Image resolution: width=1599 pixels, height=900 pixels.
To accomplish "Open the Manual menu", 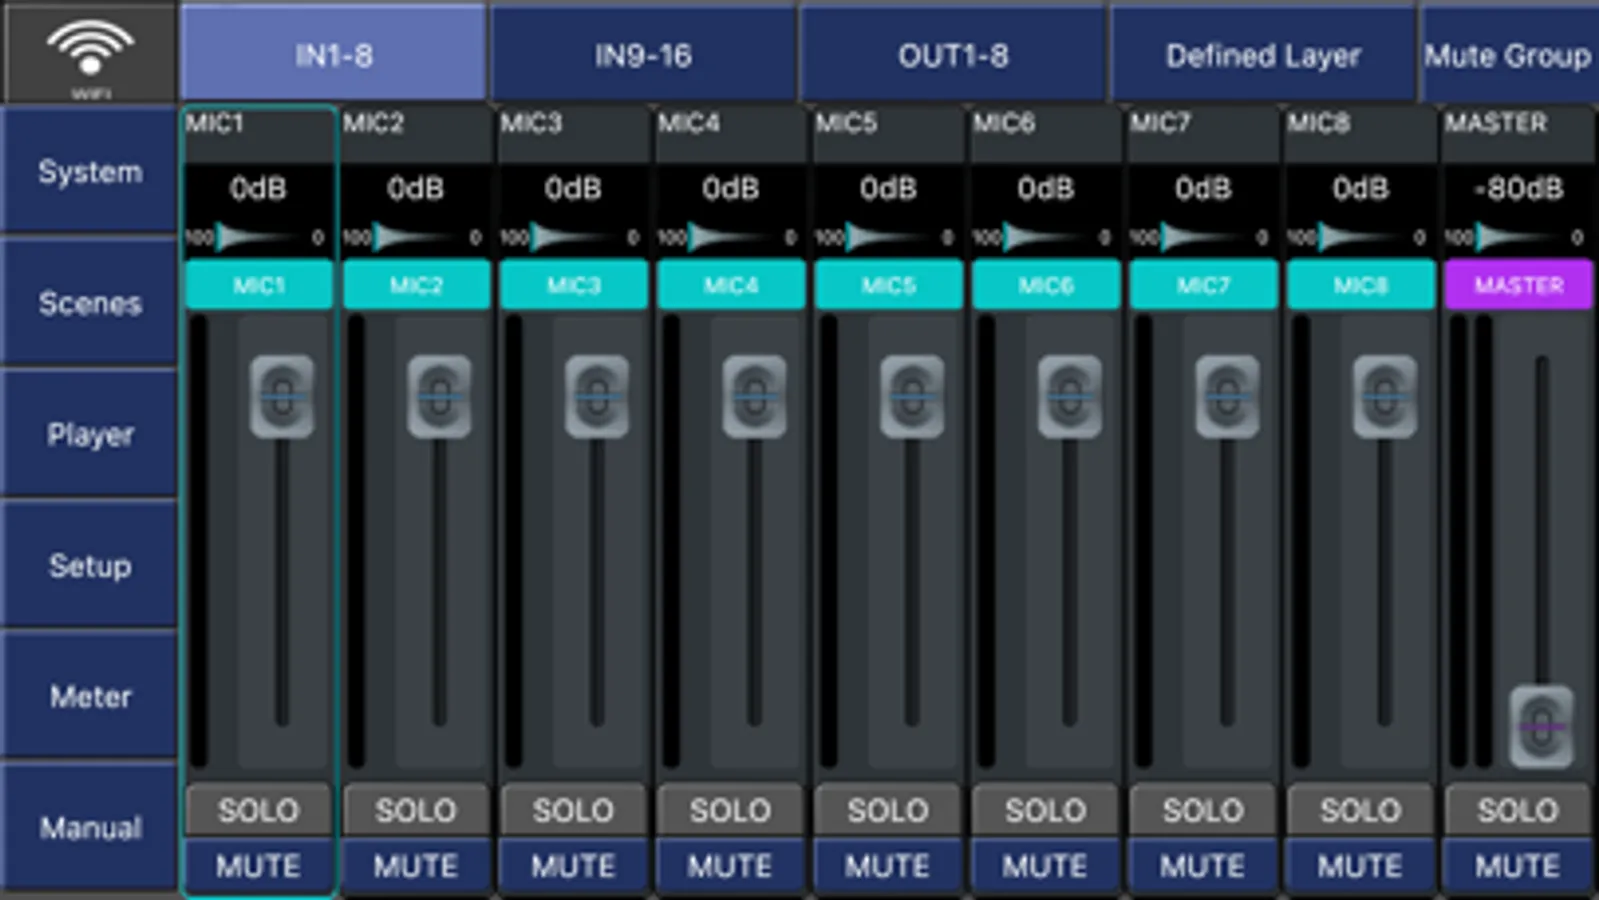I will 90,827.
